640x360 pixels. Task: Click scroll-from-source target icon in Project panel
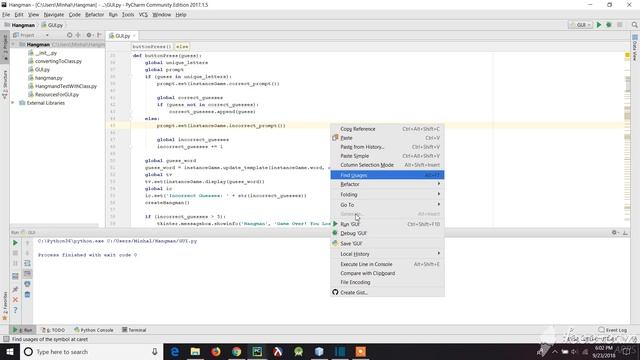[69, 35]
